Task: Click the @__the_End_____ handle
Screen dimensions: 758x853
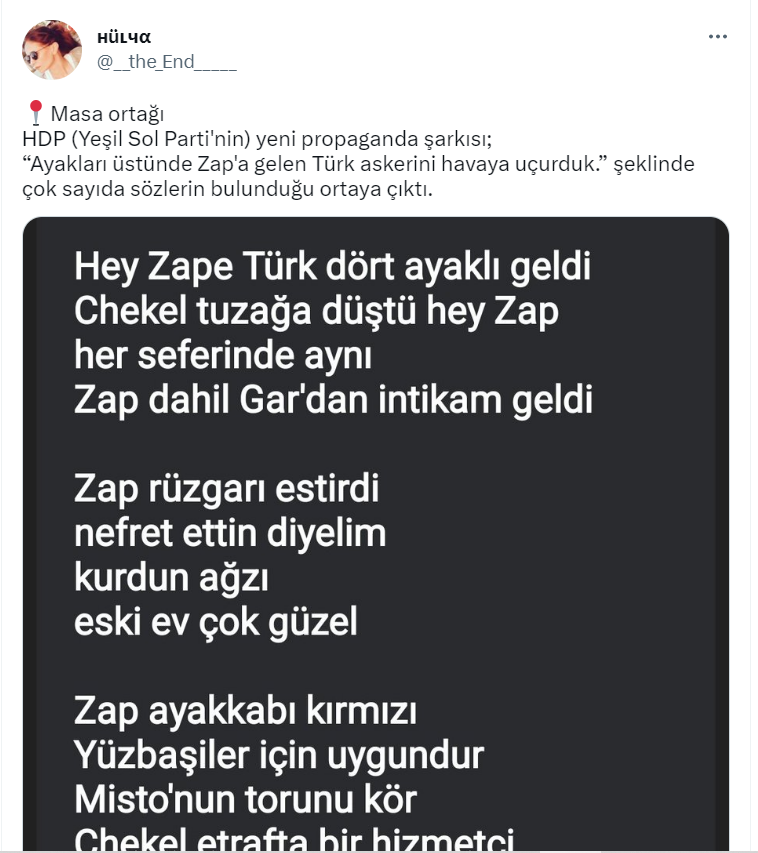Action: point(167,62)
